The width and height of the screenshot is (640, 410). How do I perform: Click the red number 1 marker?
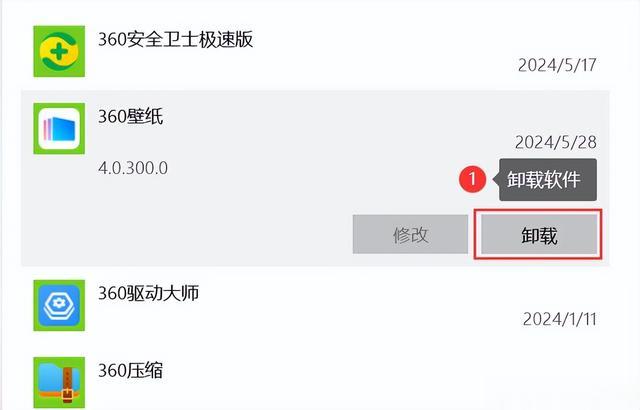[x=472, y=179]
